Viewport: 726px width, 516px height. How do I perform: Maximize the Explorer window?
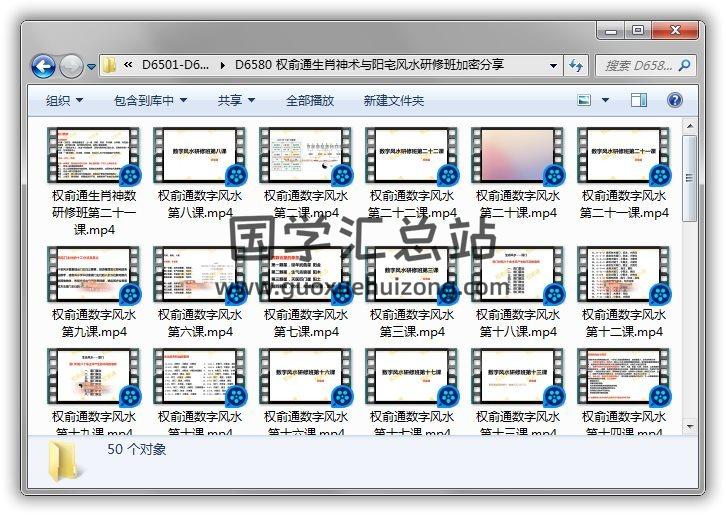coord(638,31)
